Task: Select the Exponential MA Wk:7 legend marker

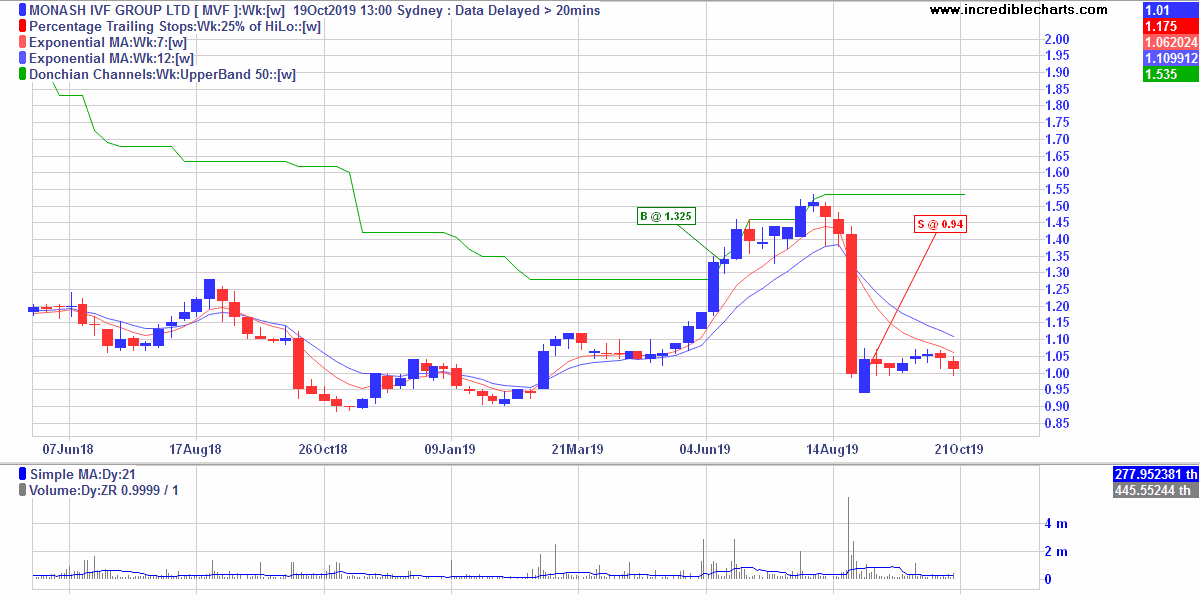Action: [23, 42]
